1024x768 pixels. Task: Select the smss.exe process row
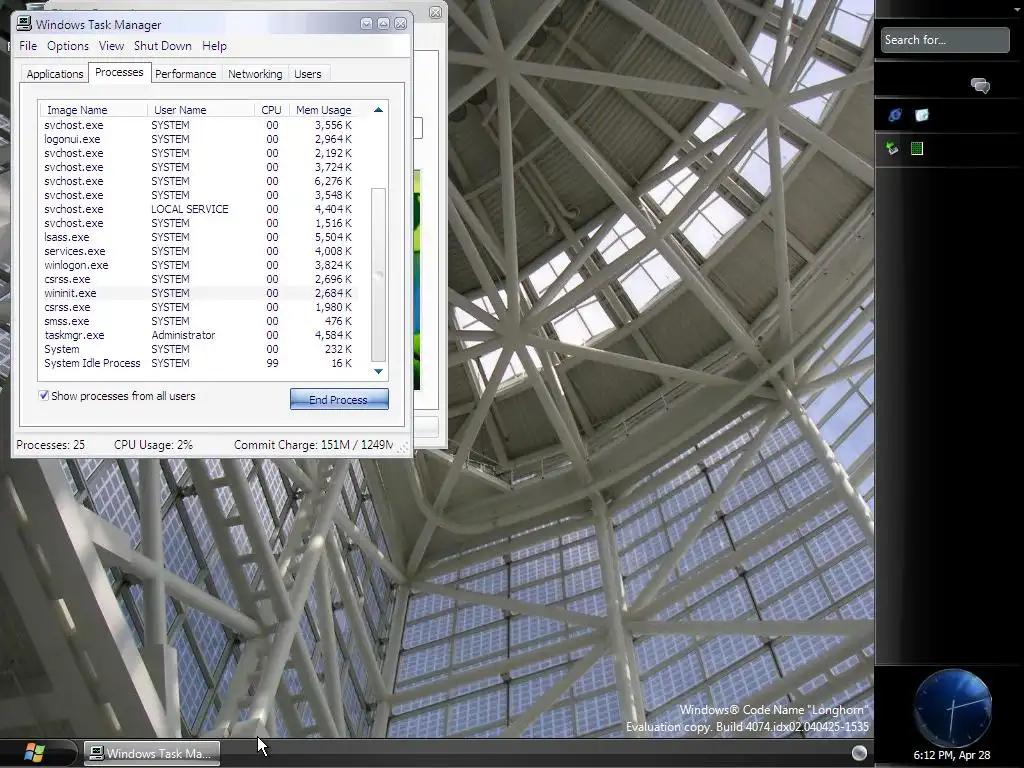[x=198, y=321]
